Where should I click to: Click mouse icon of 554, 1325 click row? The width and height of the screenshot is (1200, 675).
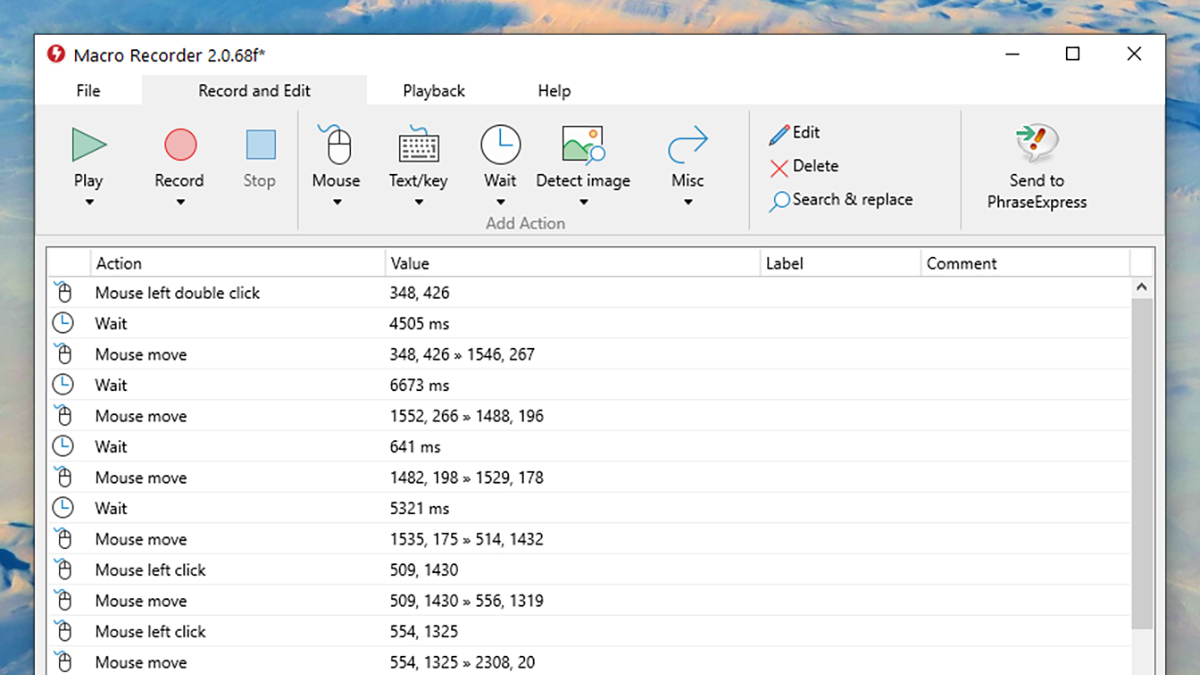[62, 631]
